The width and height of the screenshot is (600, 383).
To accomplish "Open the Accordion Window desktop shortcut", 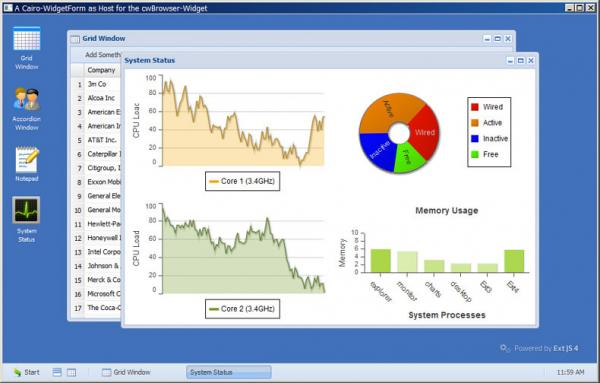I will pos(26,109).
